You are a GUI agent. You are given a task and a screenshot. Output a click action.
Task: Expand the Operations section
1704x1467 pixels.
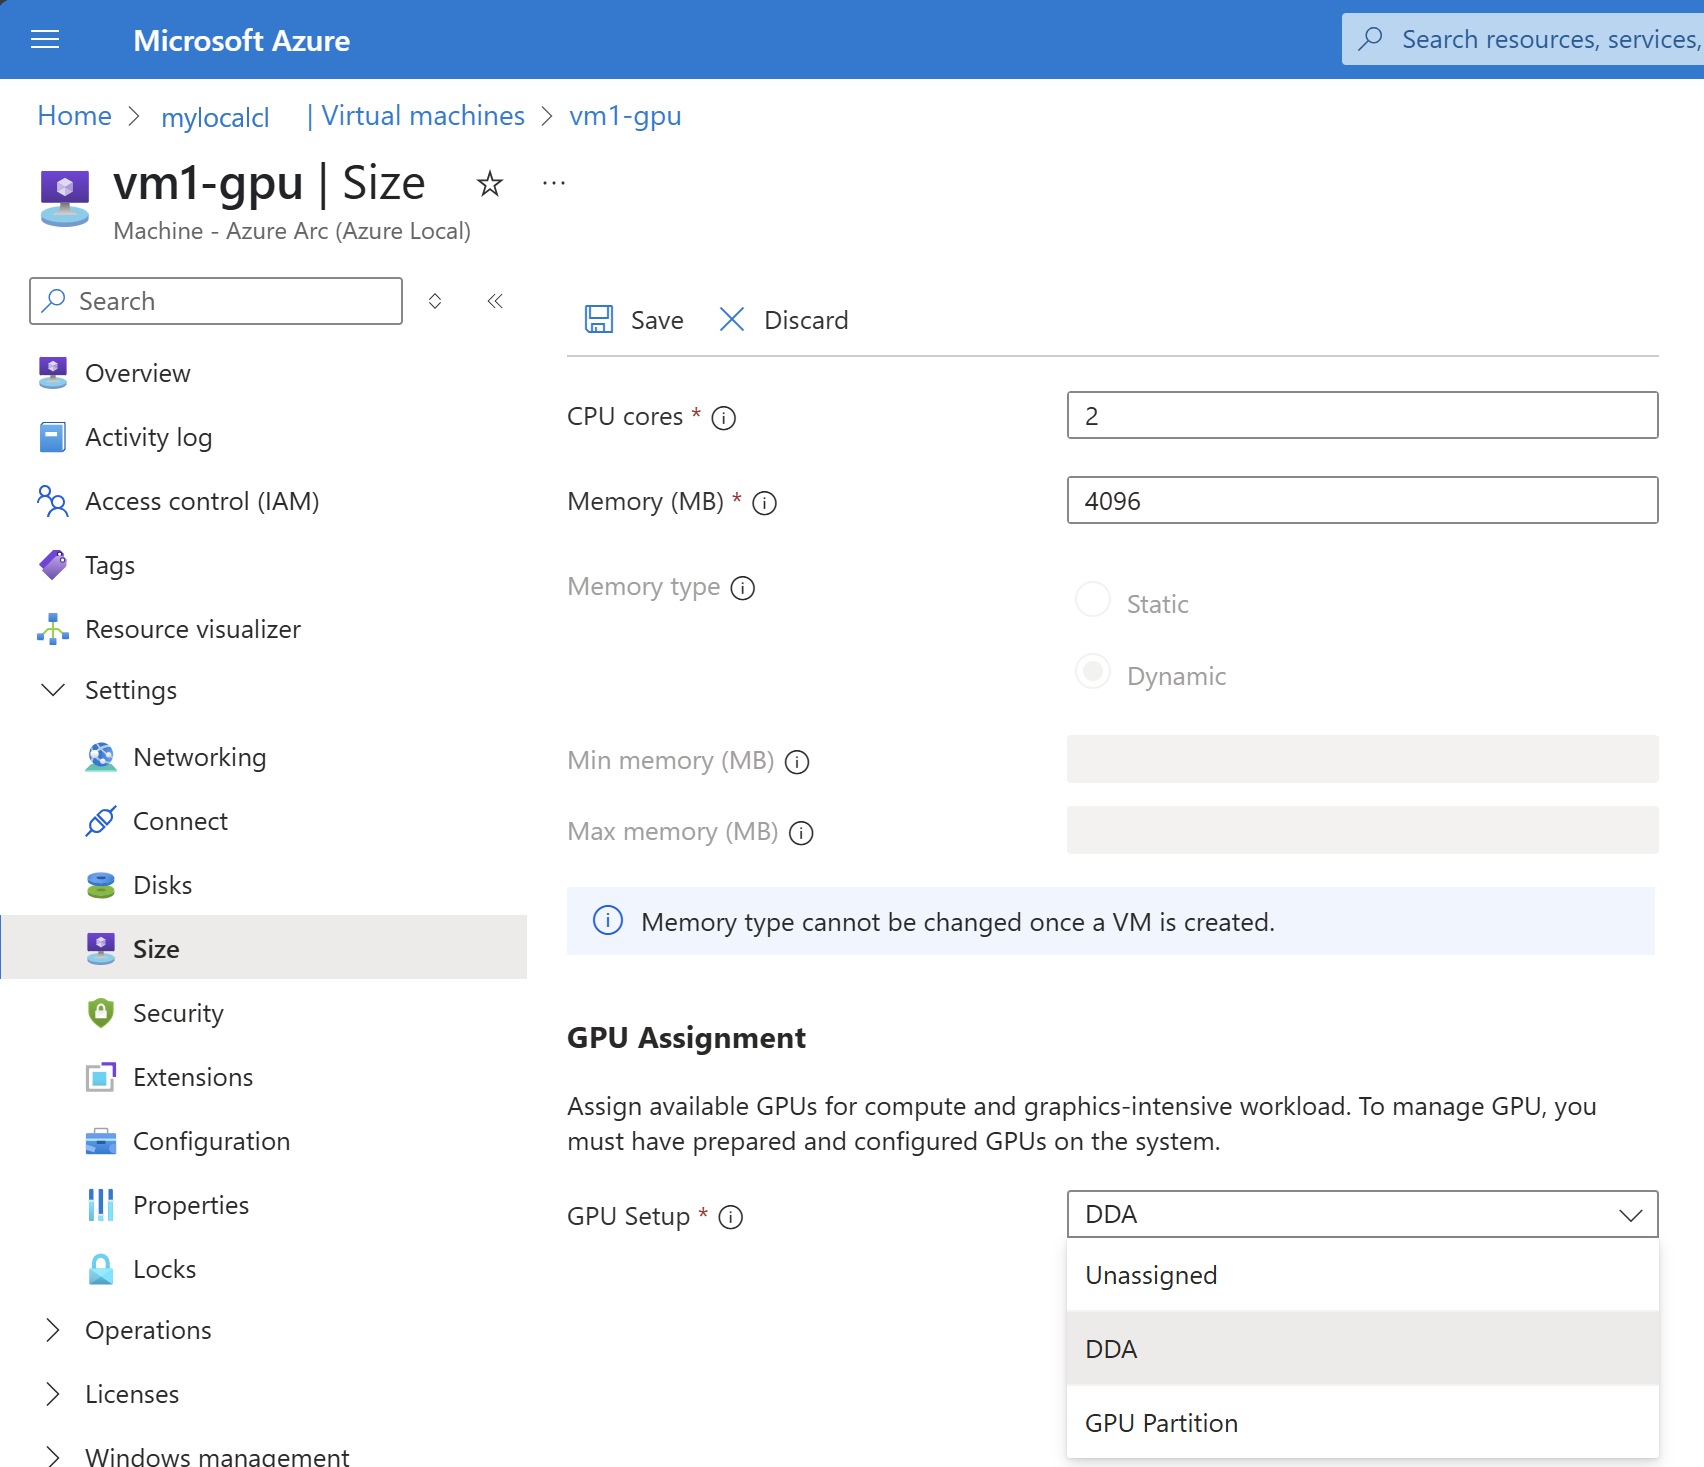(53, 1330)
